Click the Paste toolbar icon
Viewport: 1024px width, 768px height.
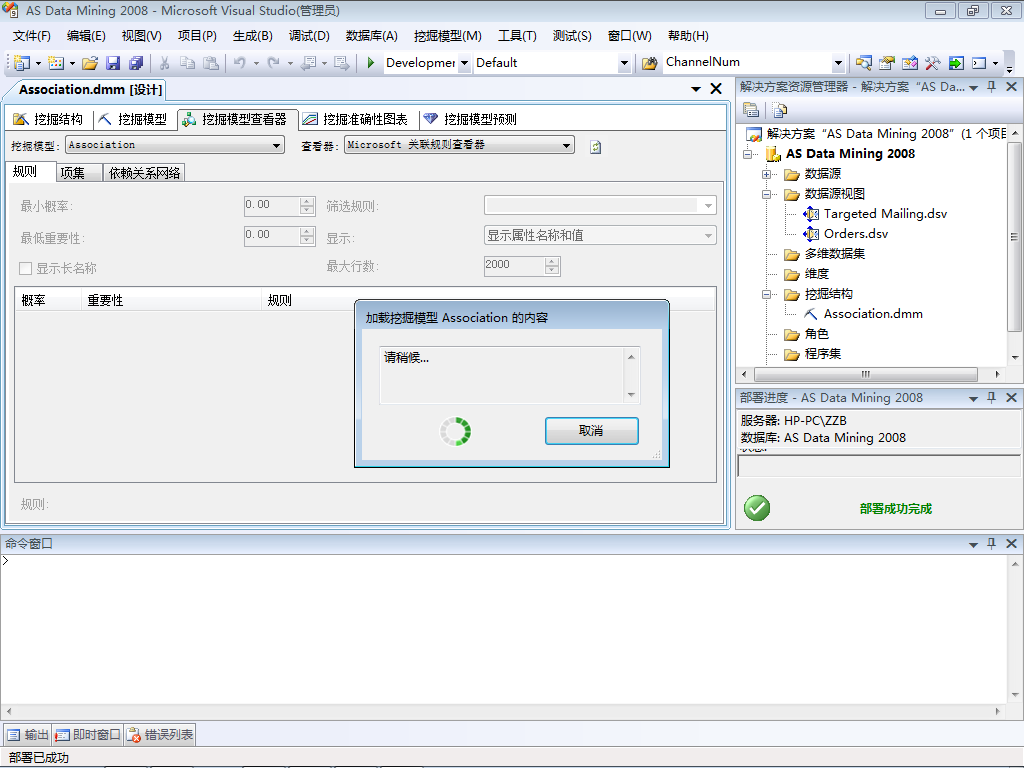click(x=210, y=63)
